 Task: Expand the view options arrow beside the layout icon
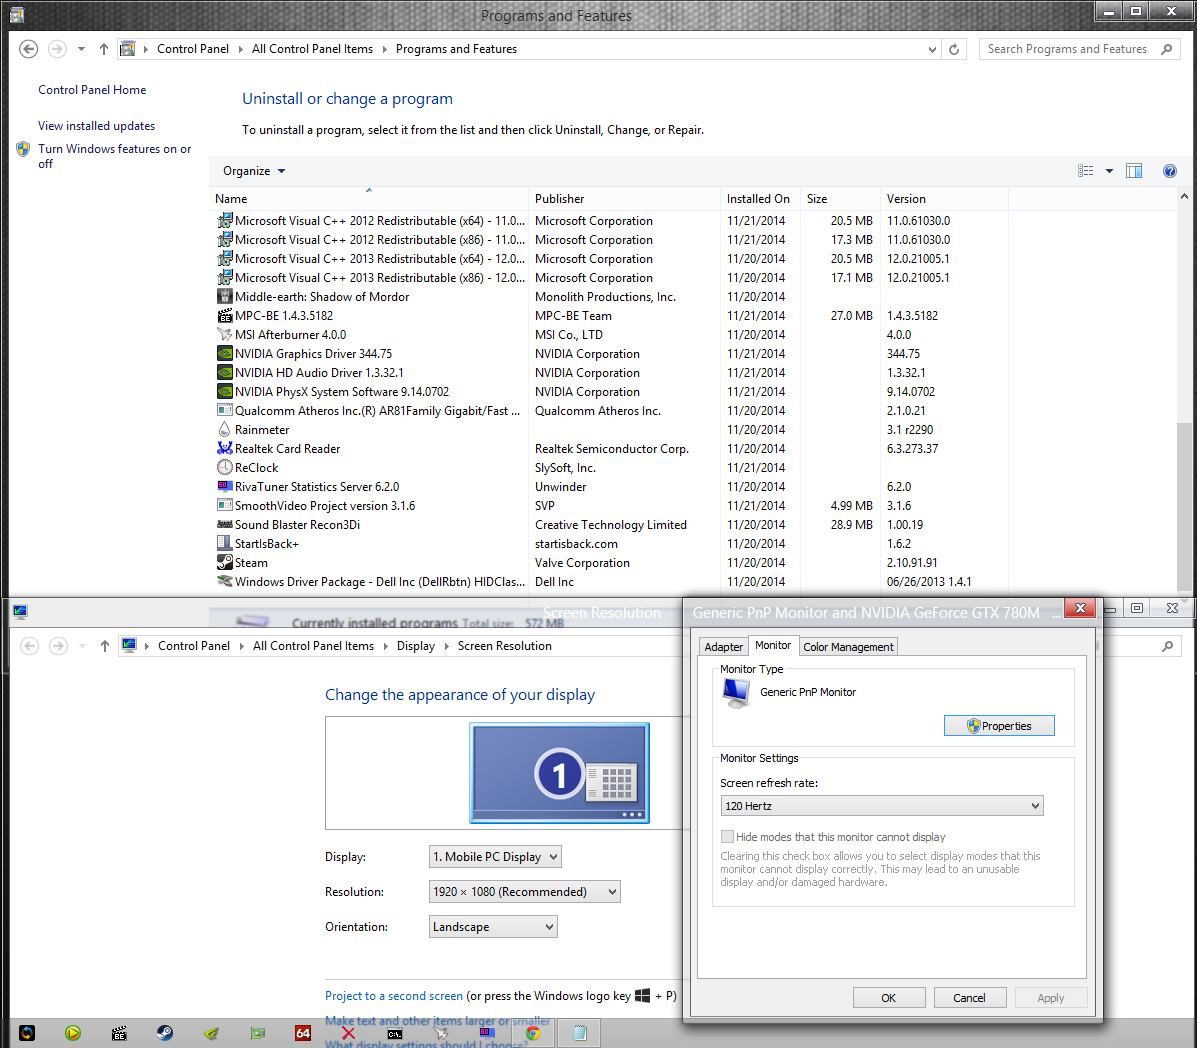click(1109, 171)
